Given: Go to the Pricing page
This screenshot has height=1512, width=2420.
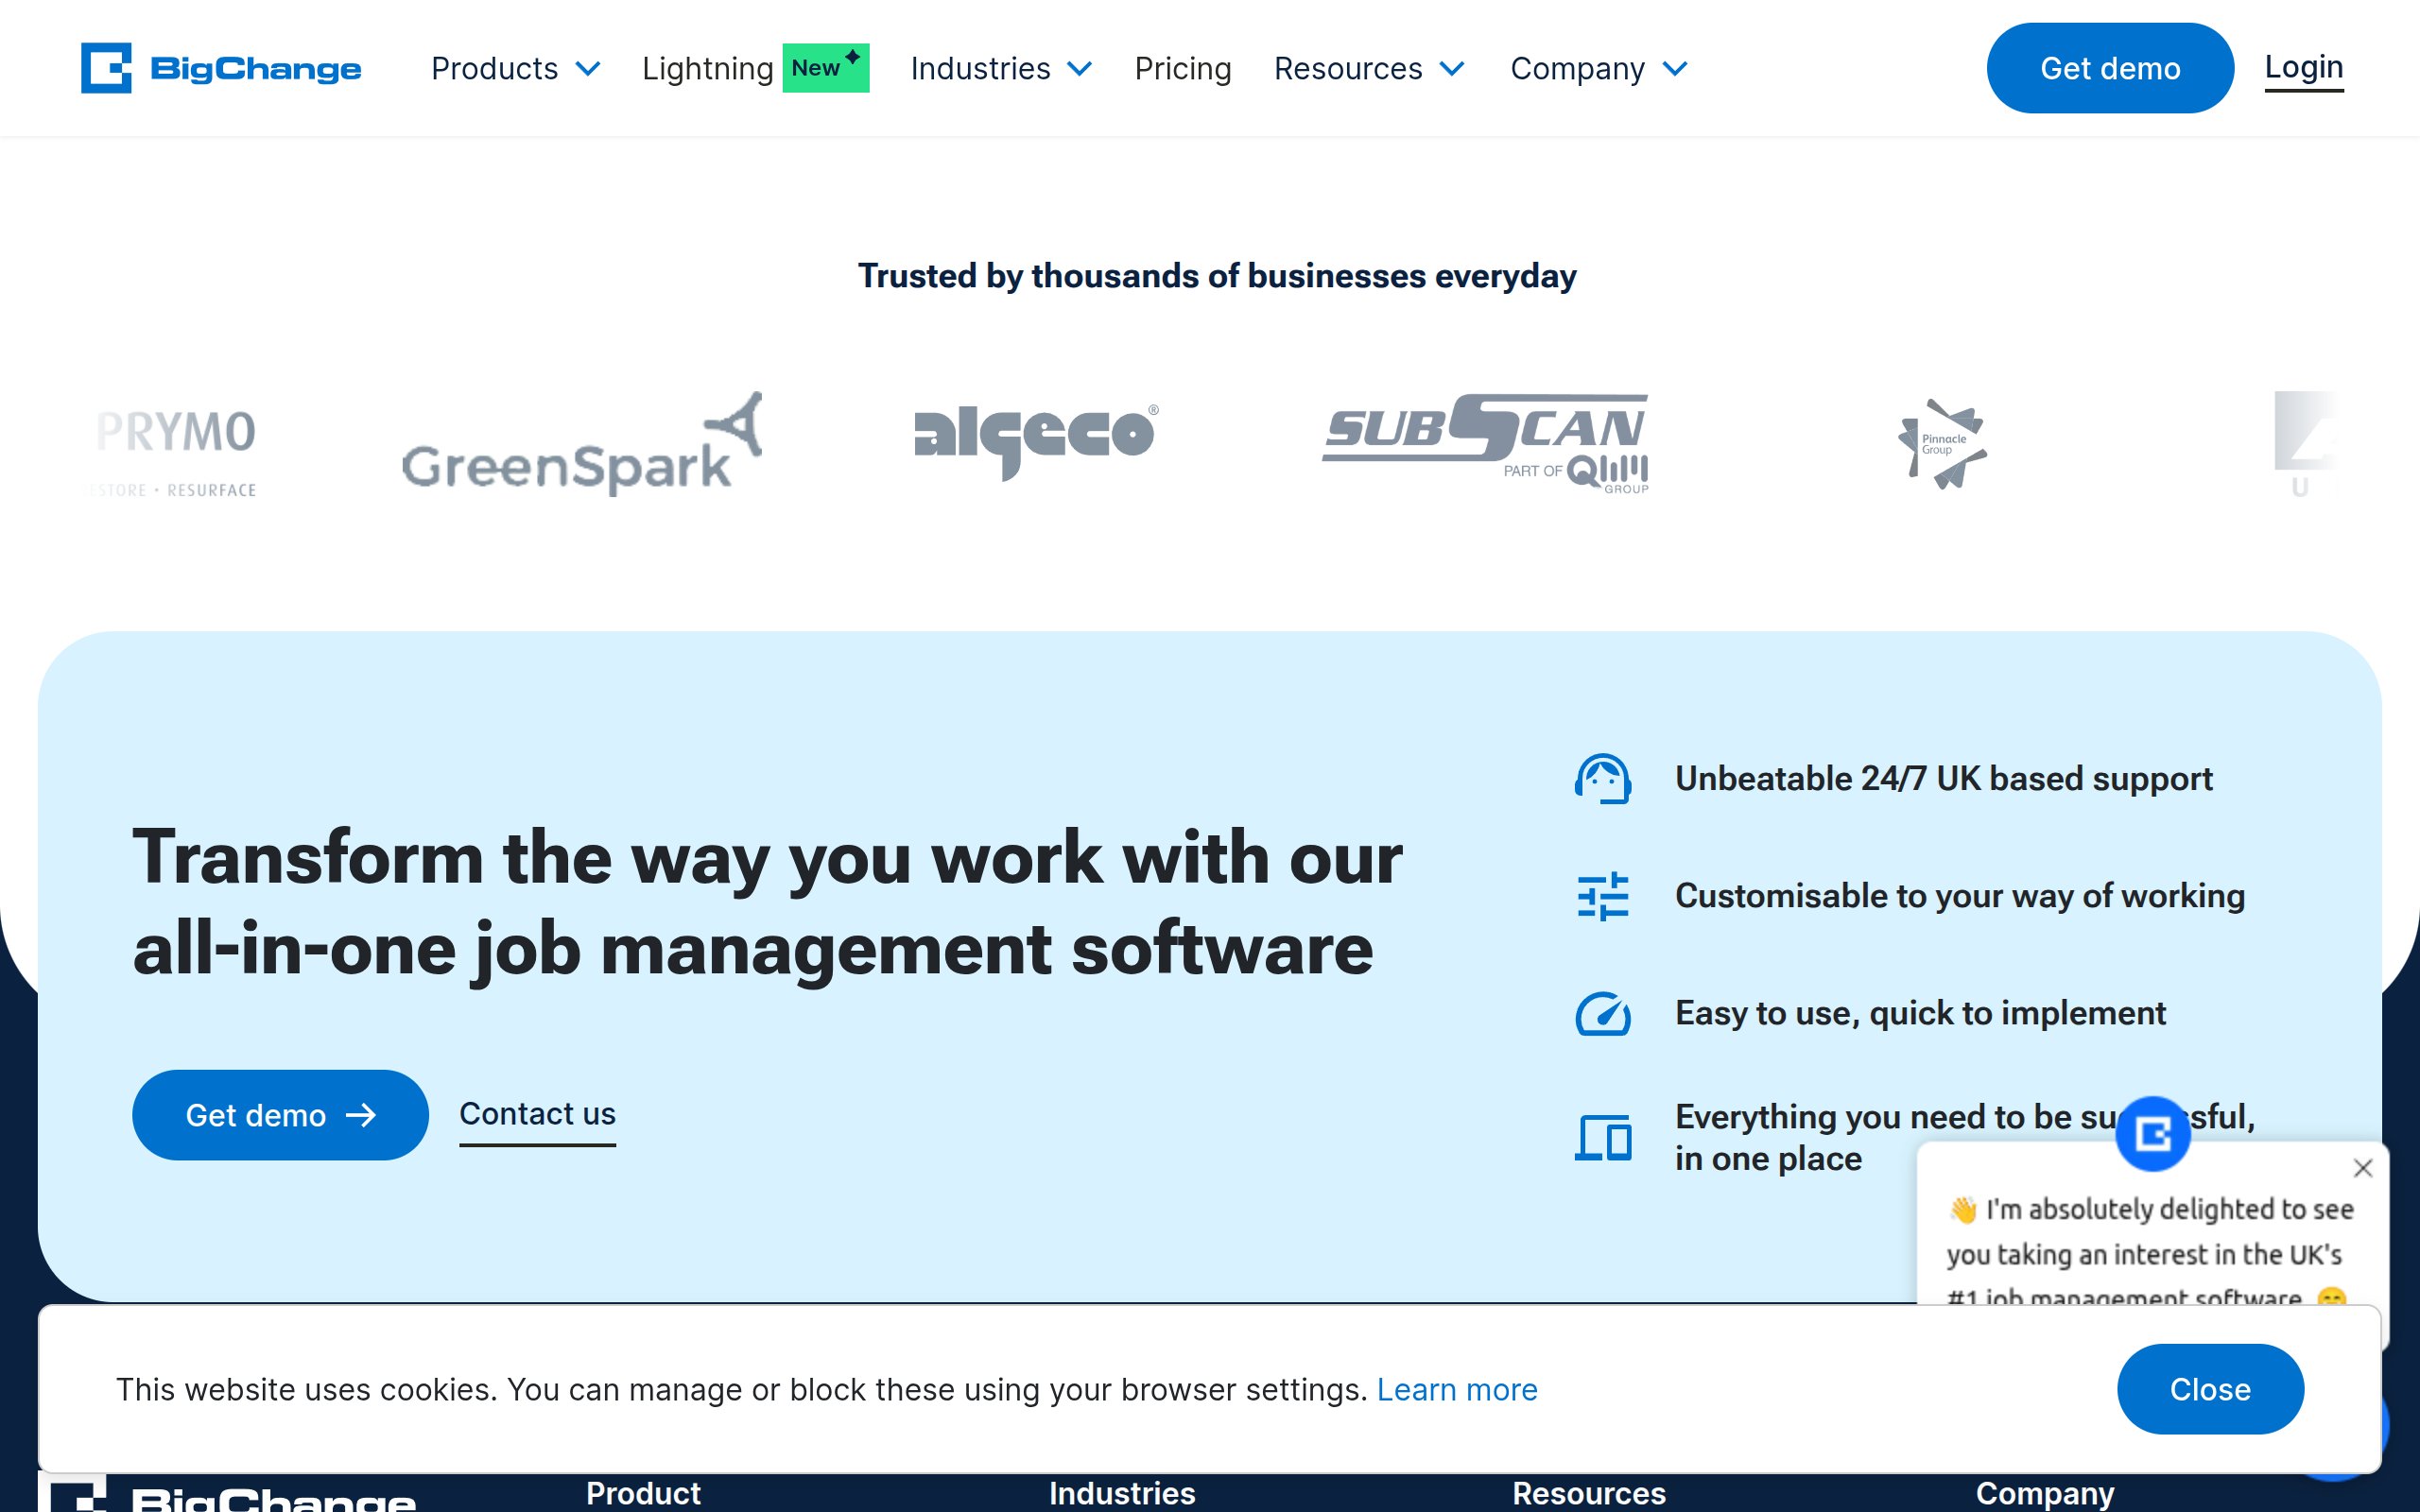Looking at the screenshot, I should pos(1183,68).
